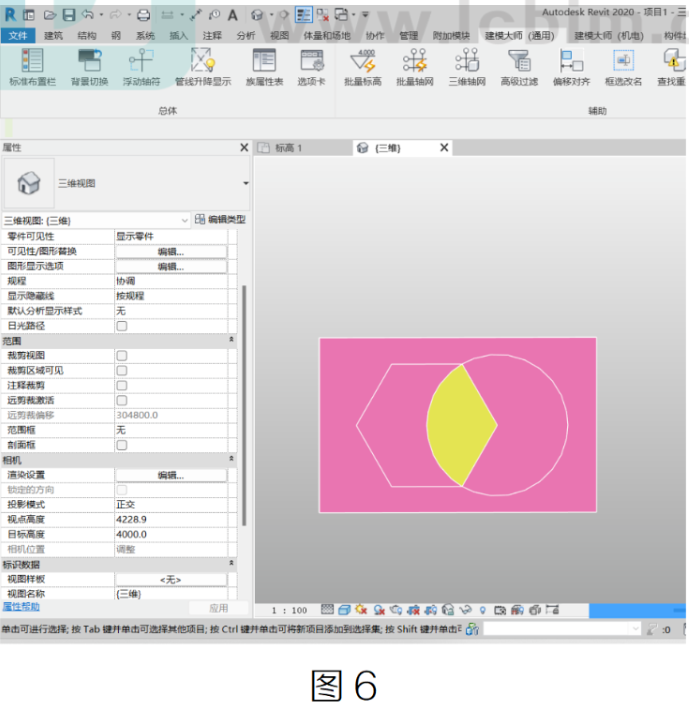
Task: Click the 视图样板 <无> button
Action: coord(171,579)
